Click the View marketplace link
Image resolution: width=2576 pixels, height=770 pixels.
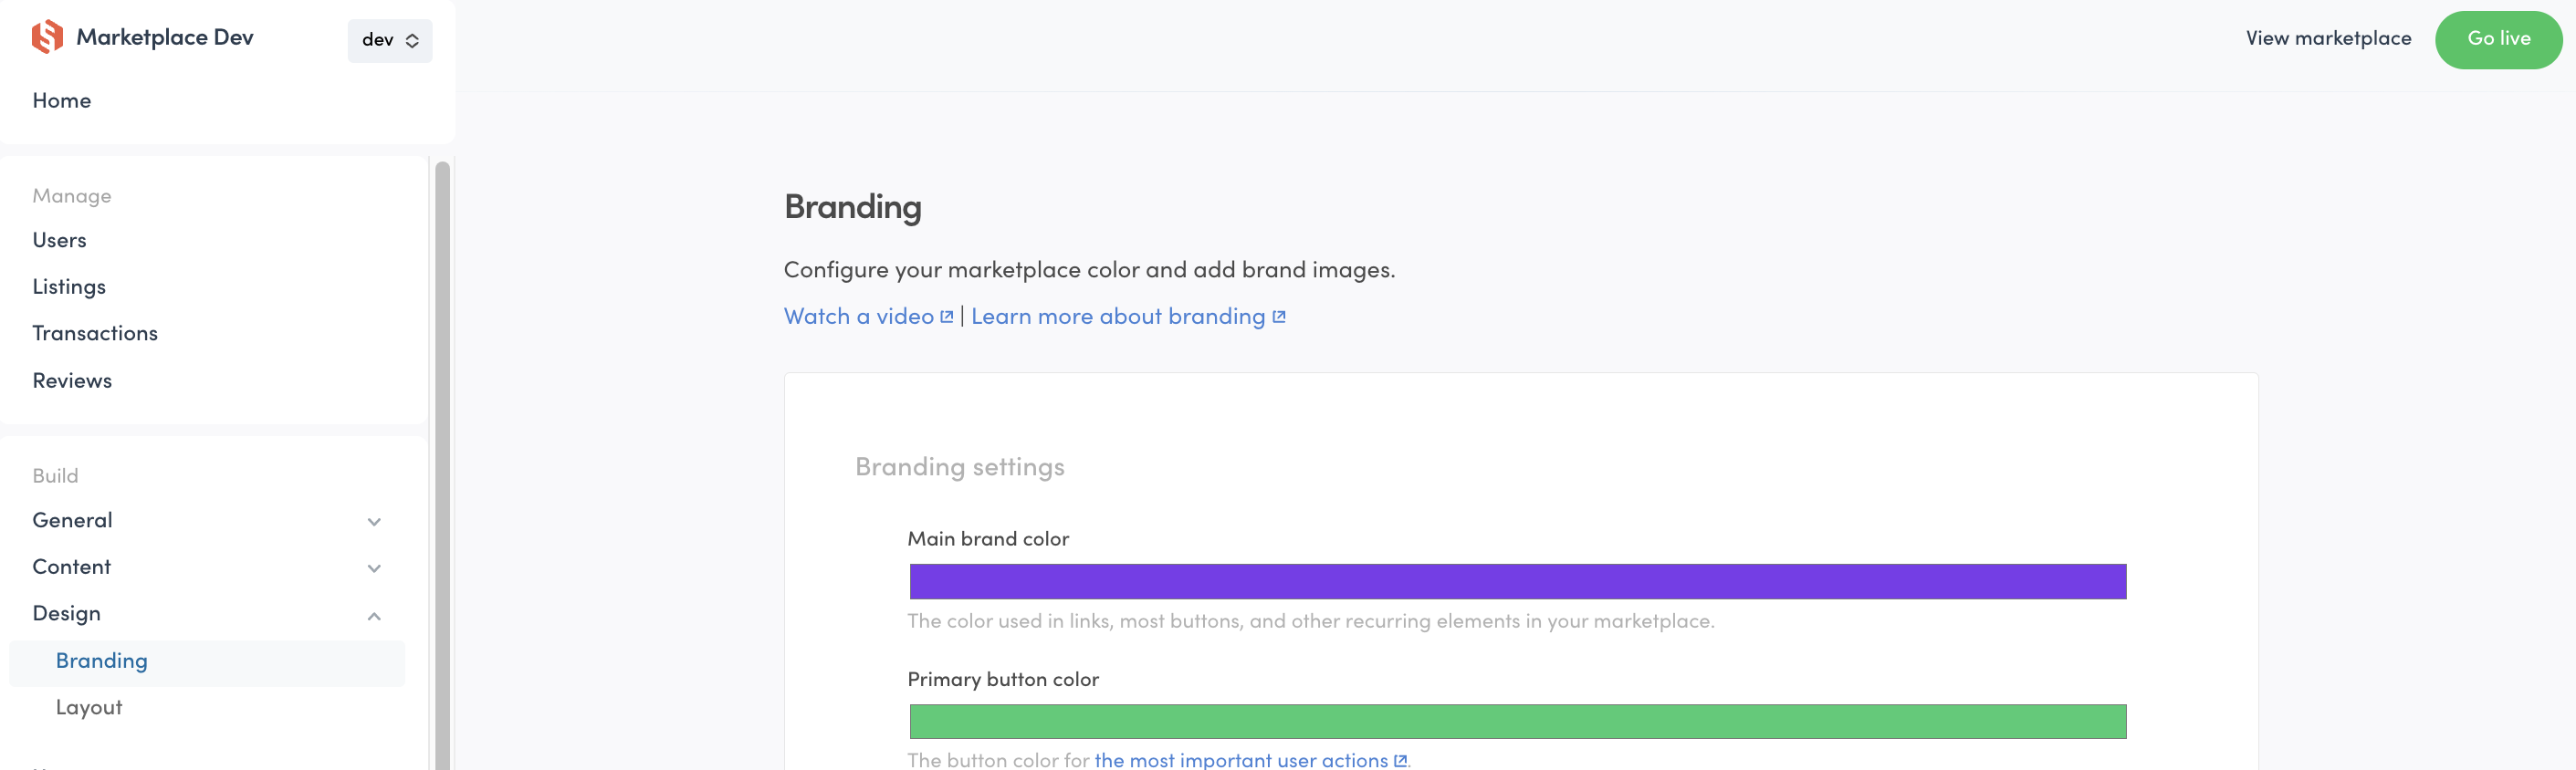tap(2328, 39)
